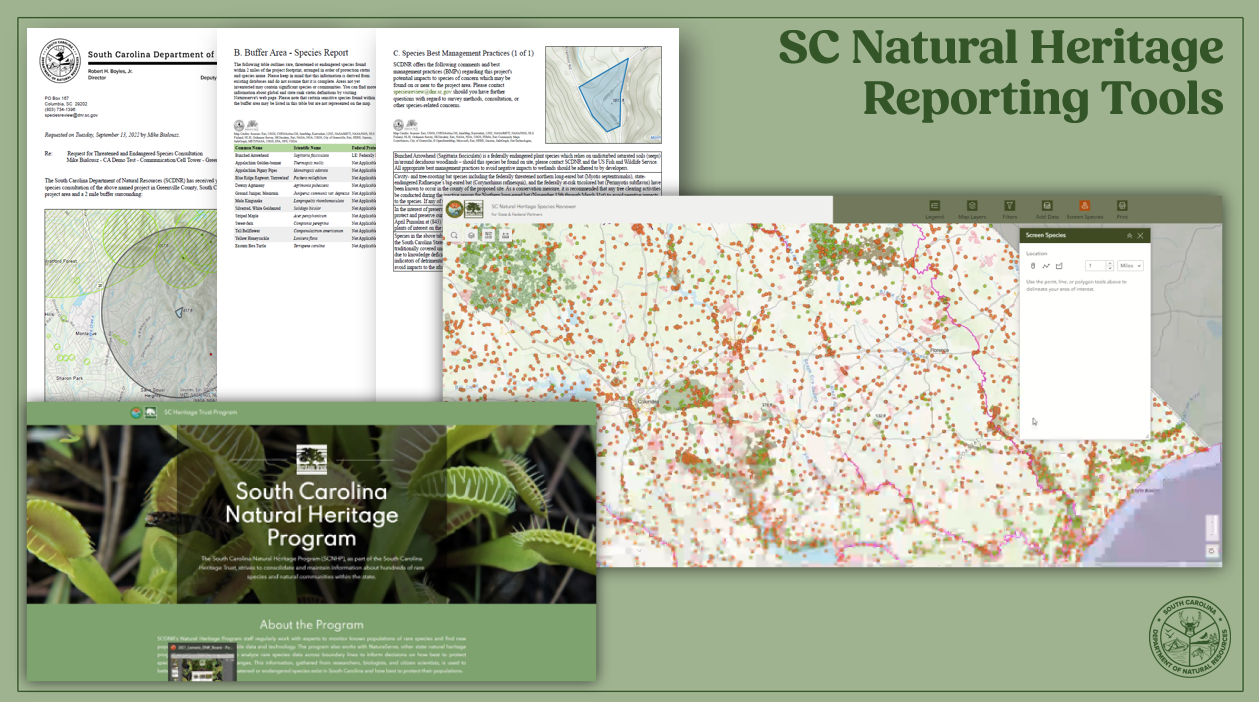Click the 'Scientific Name' table column header
Screen dimensions: 1259x702
coord(307,148)
